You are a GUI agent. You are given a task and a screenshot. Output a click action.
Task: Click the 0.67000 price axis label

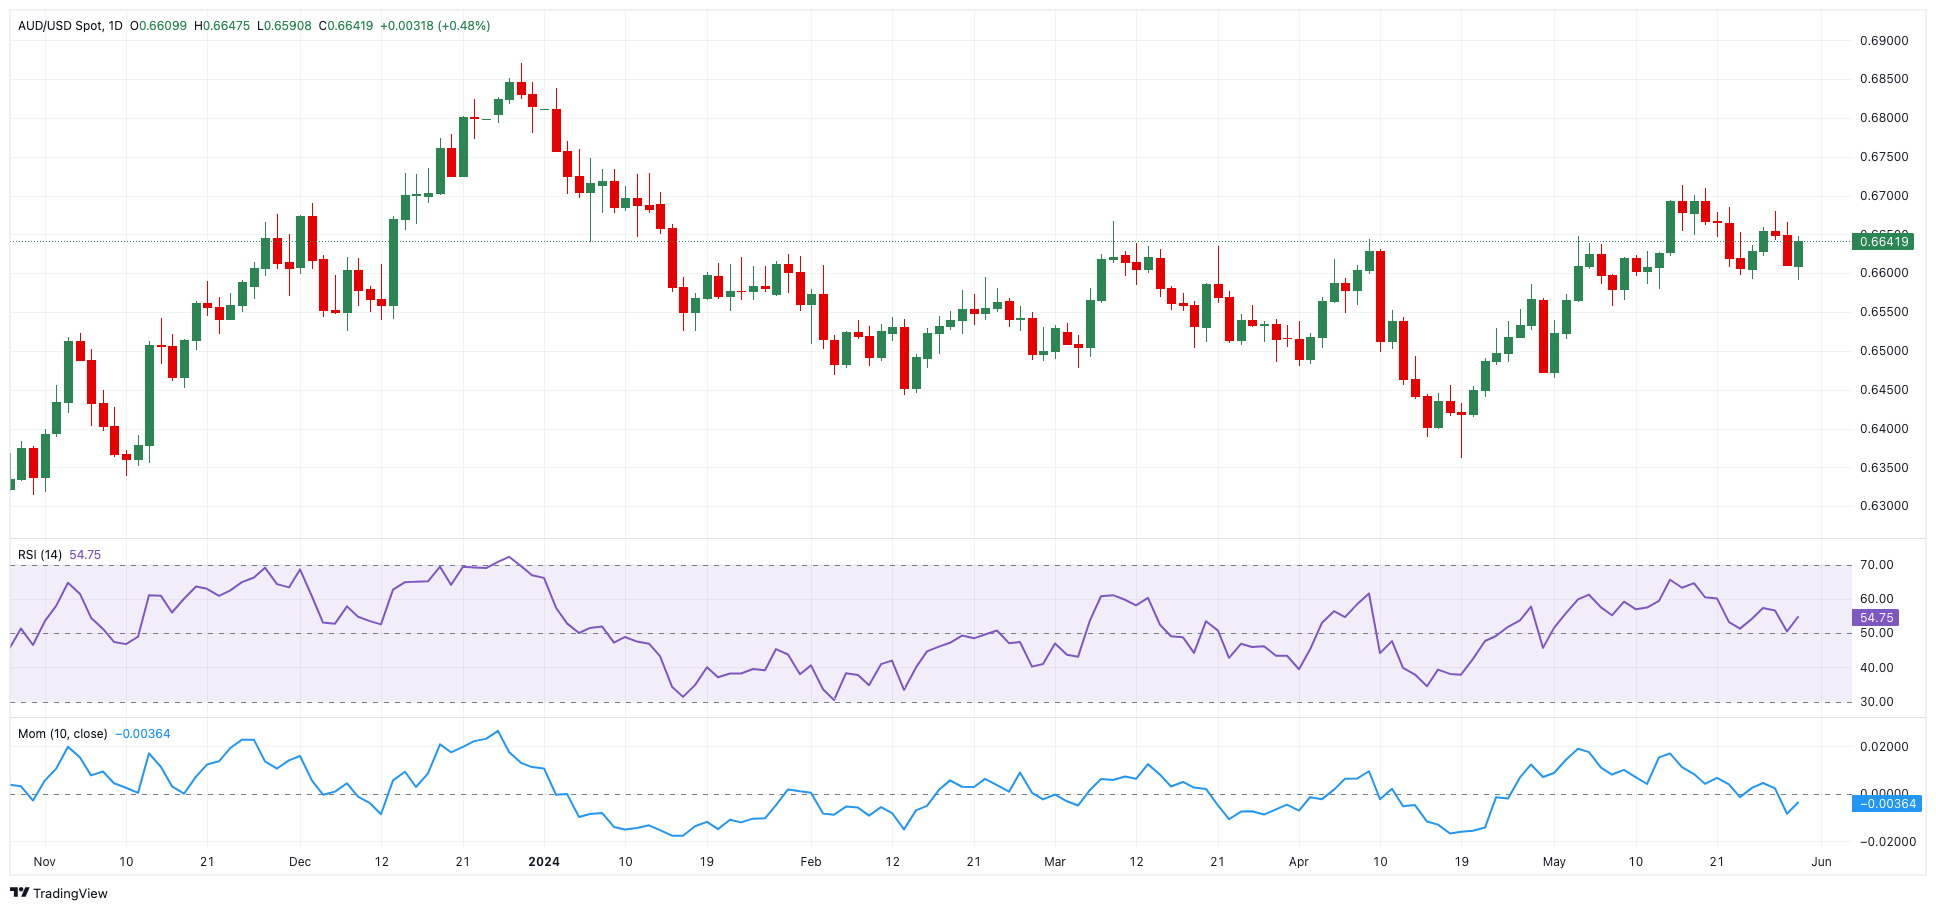pos(1884,196)
